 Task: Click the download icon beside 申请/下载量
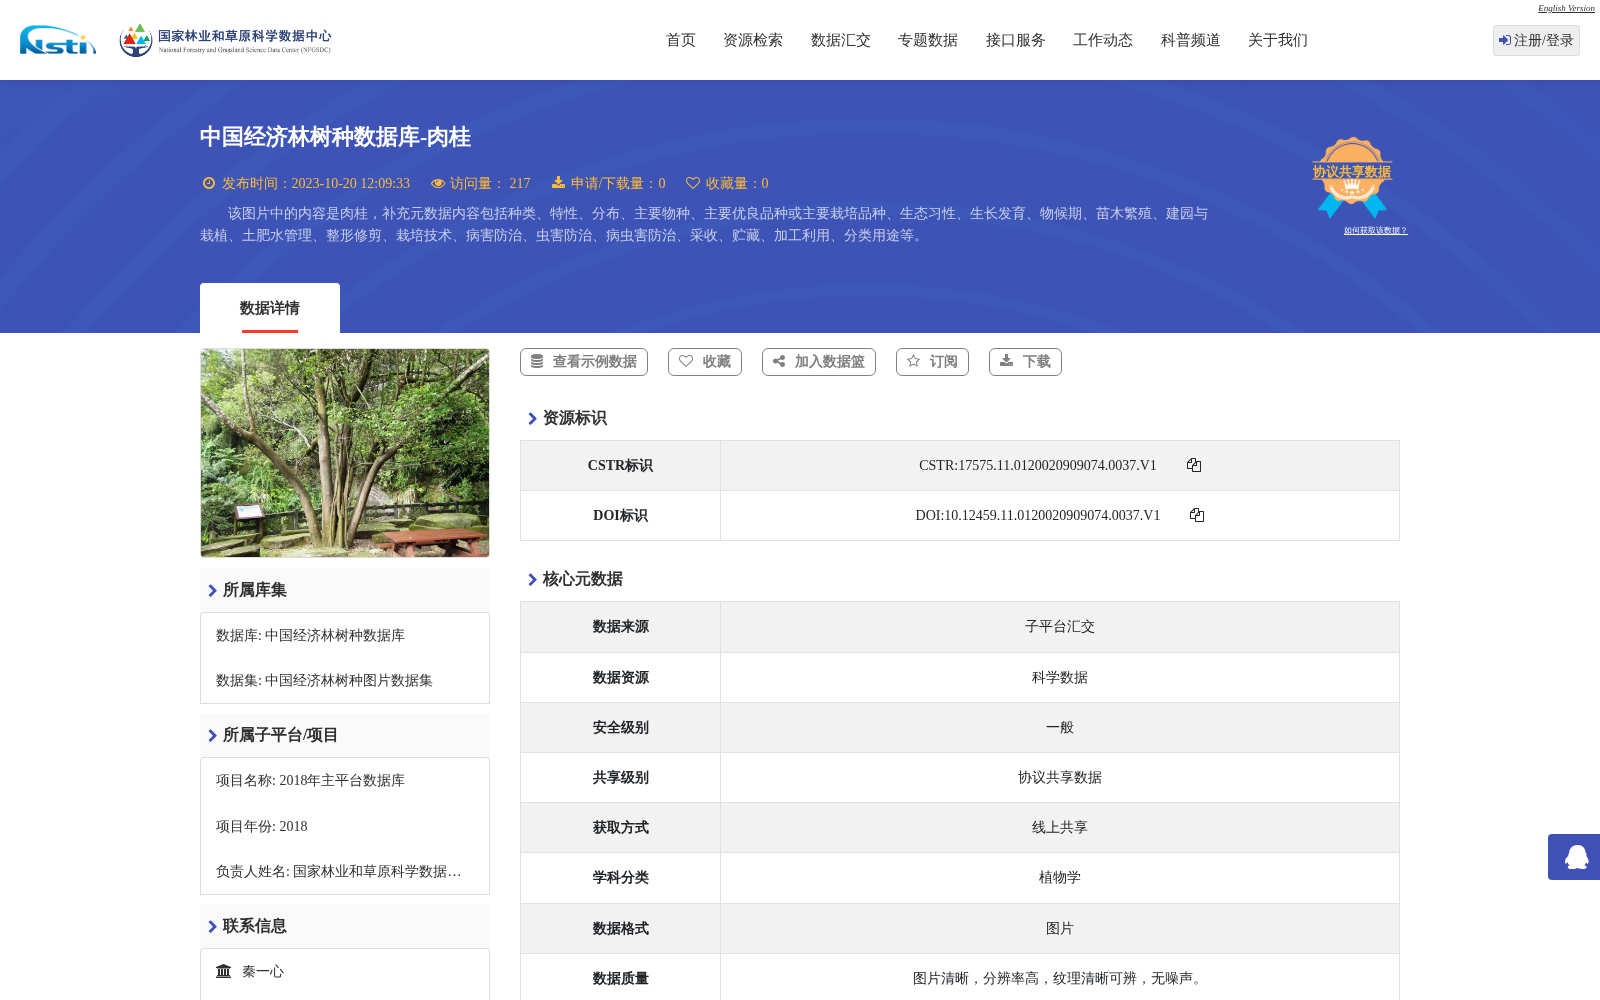559,183
